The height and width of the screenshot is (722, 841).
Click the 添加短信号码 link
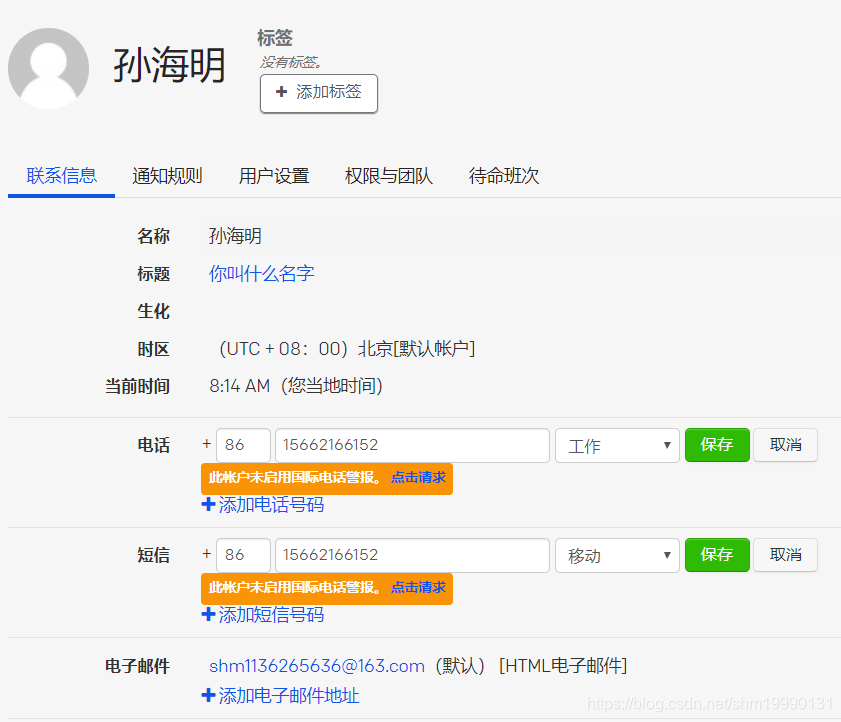coord(271,615)
